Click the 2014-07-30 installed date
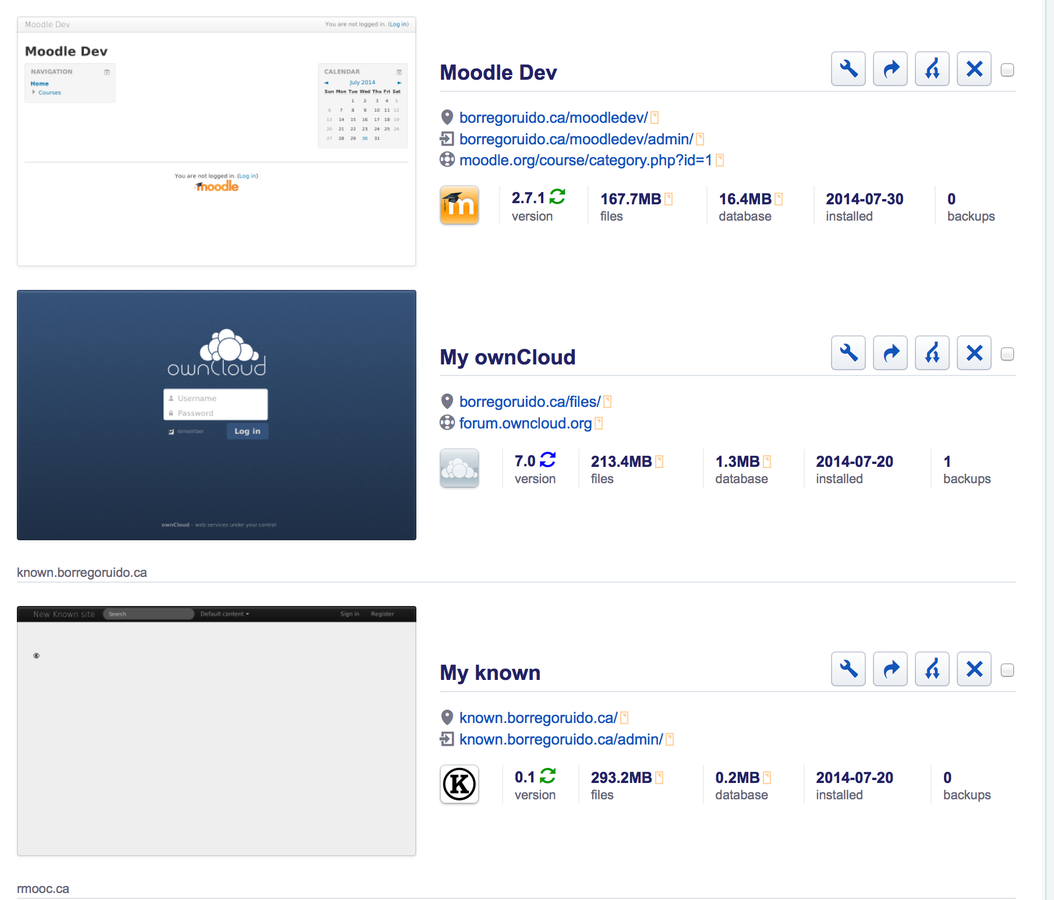 [x=864, y=199]
